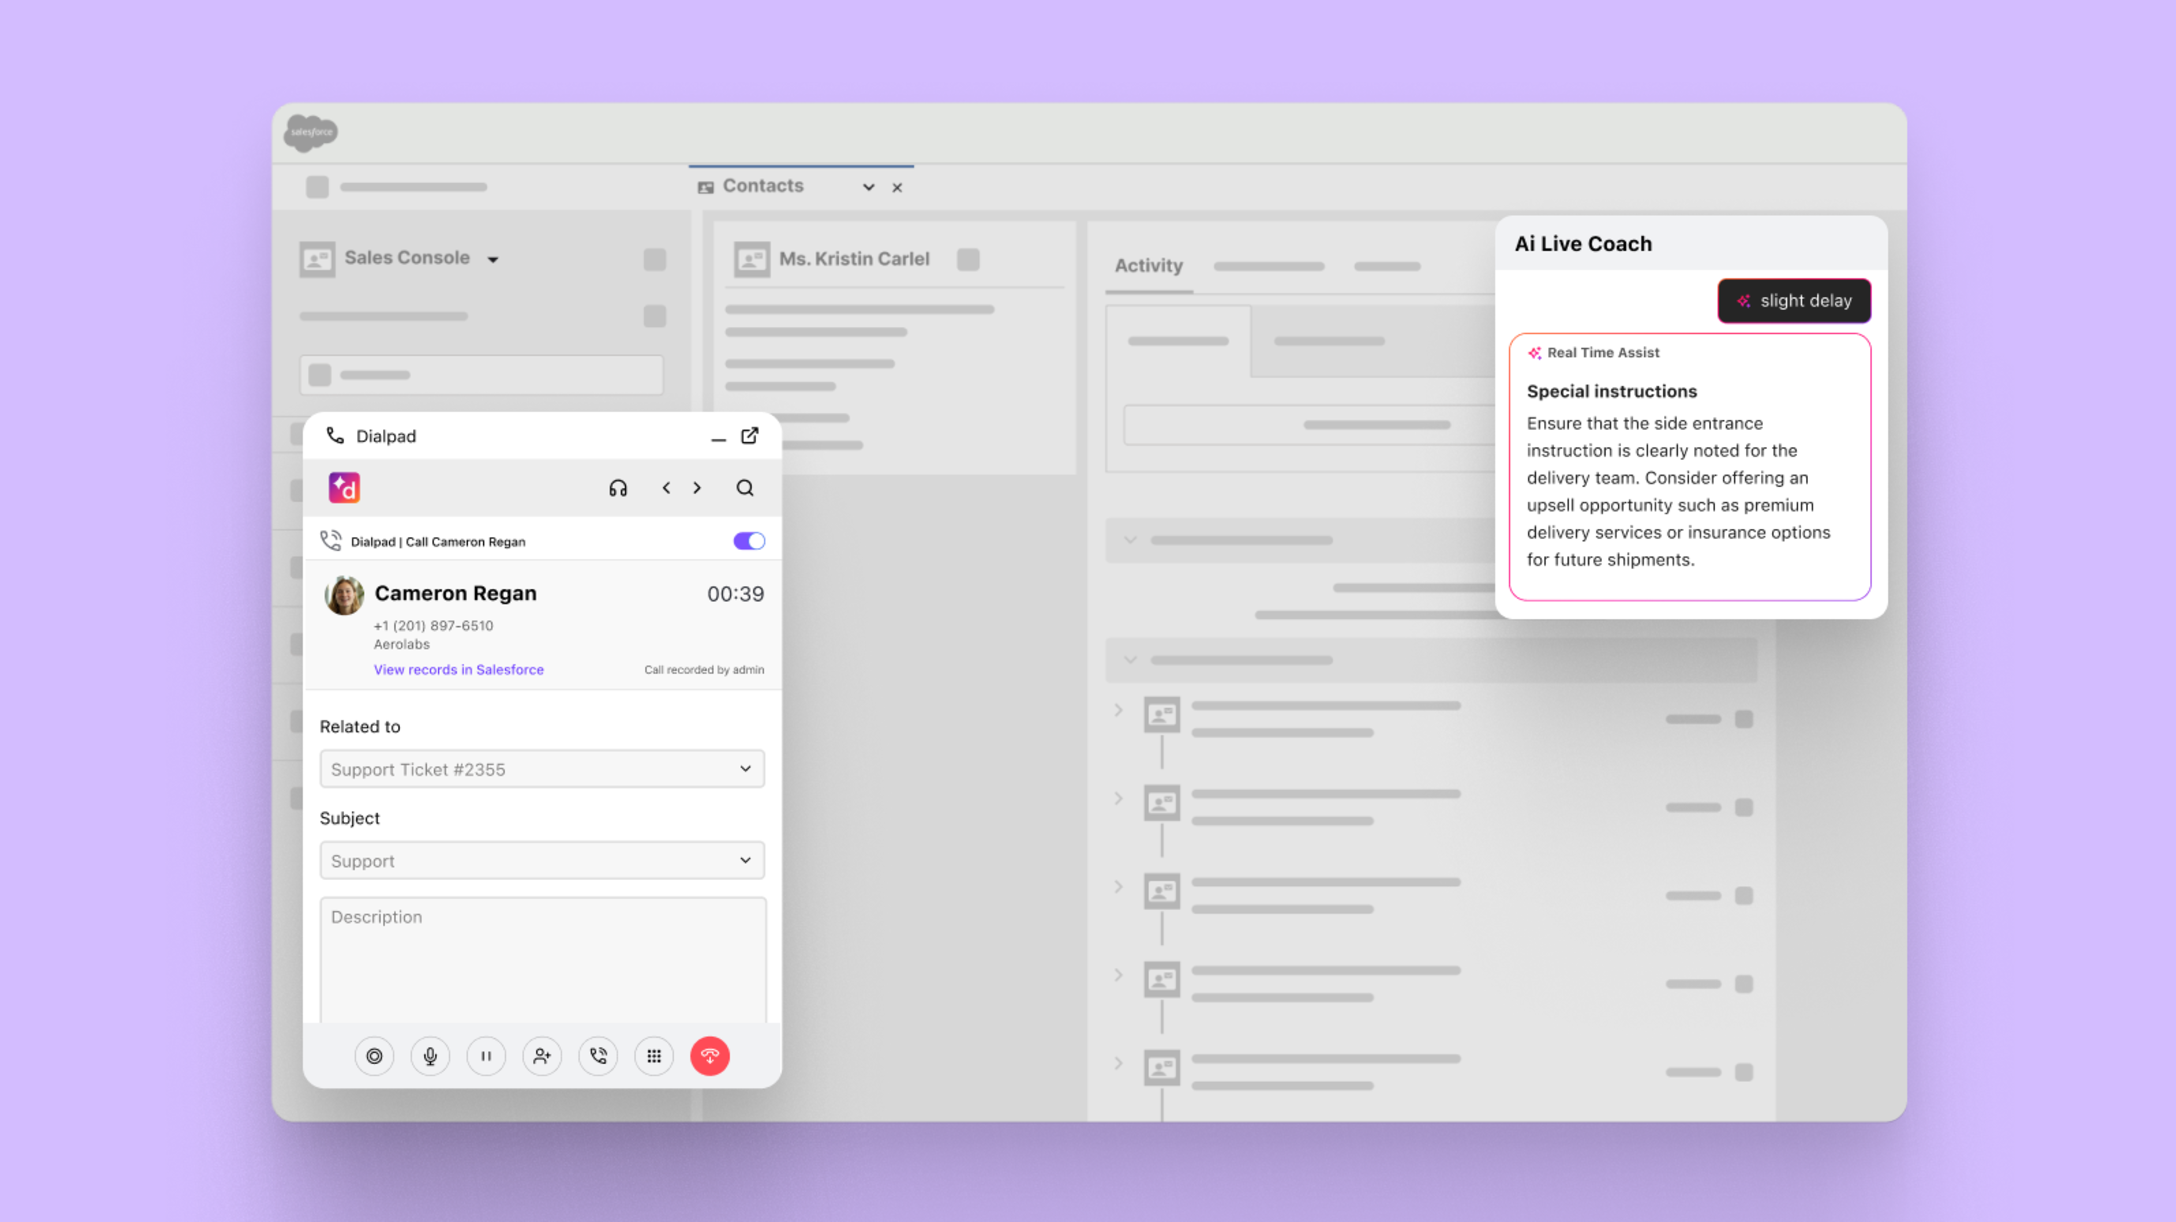
Task: Mute the microphone during the call
Action: pos(430,1056)
